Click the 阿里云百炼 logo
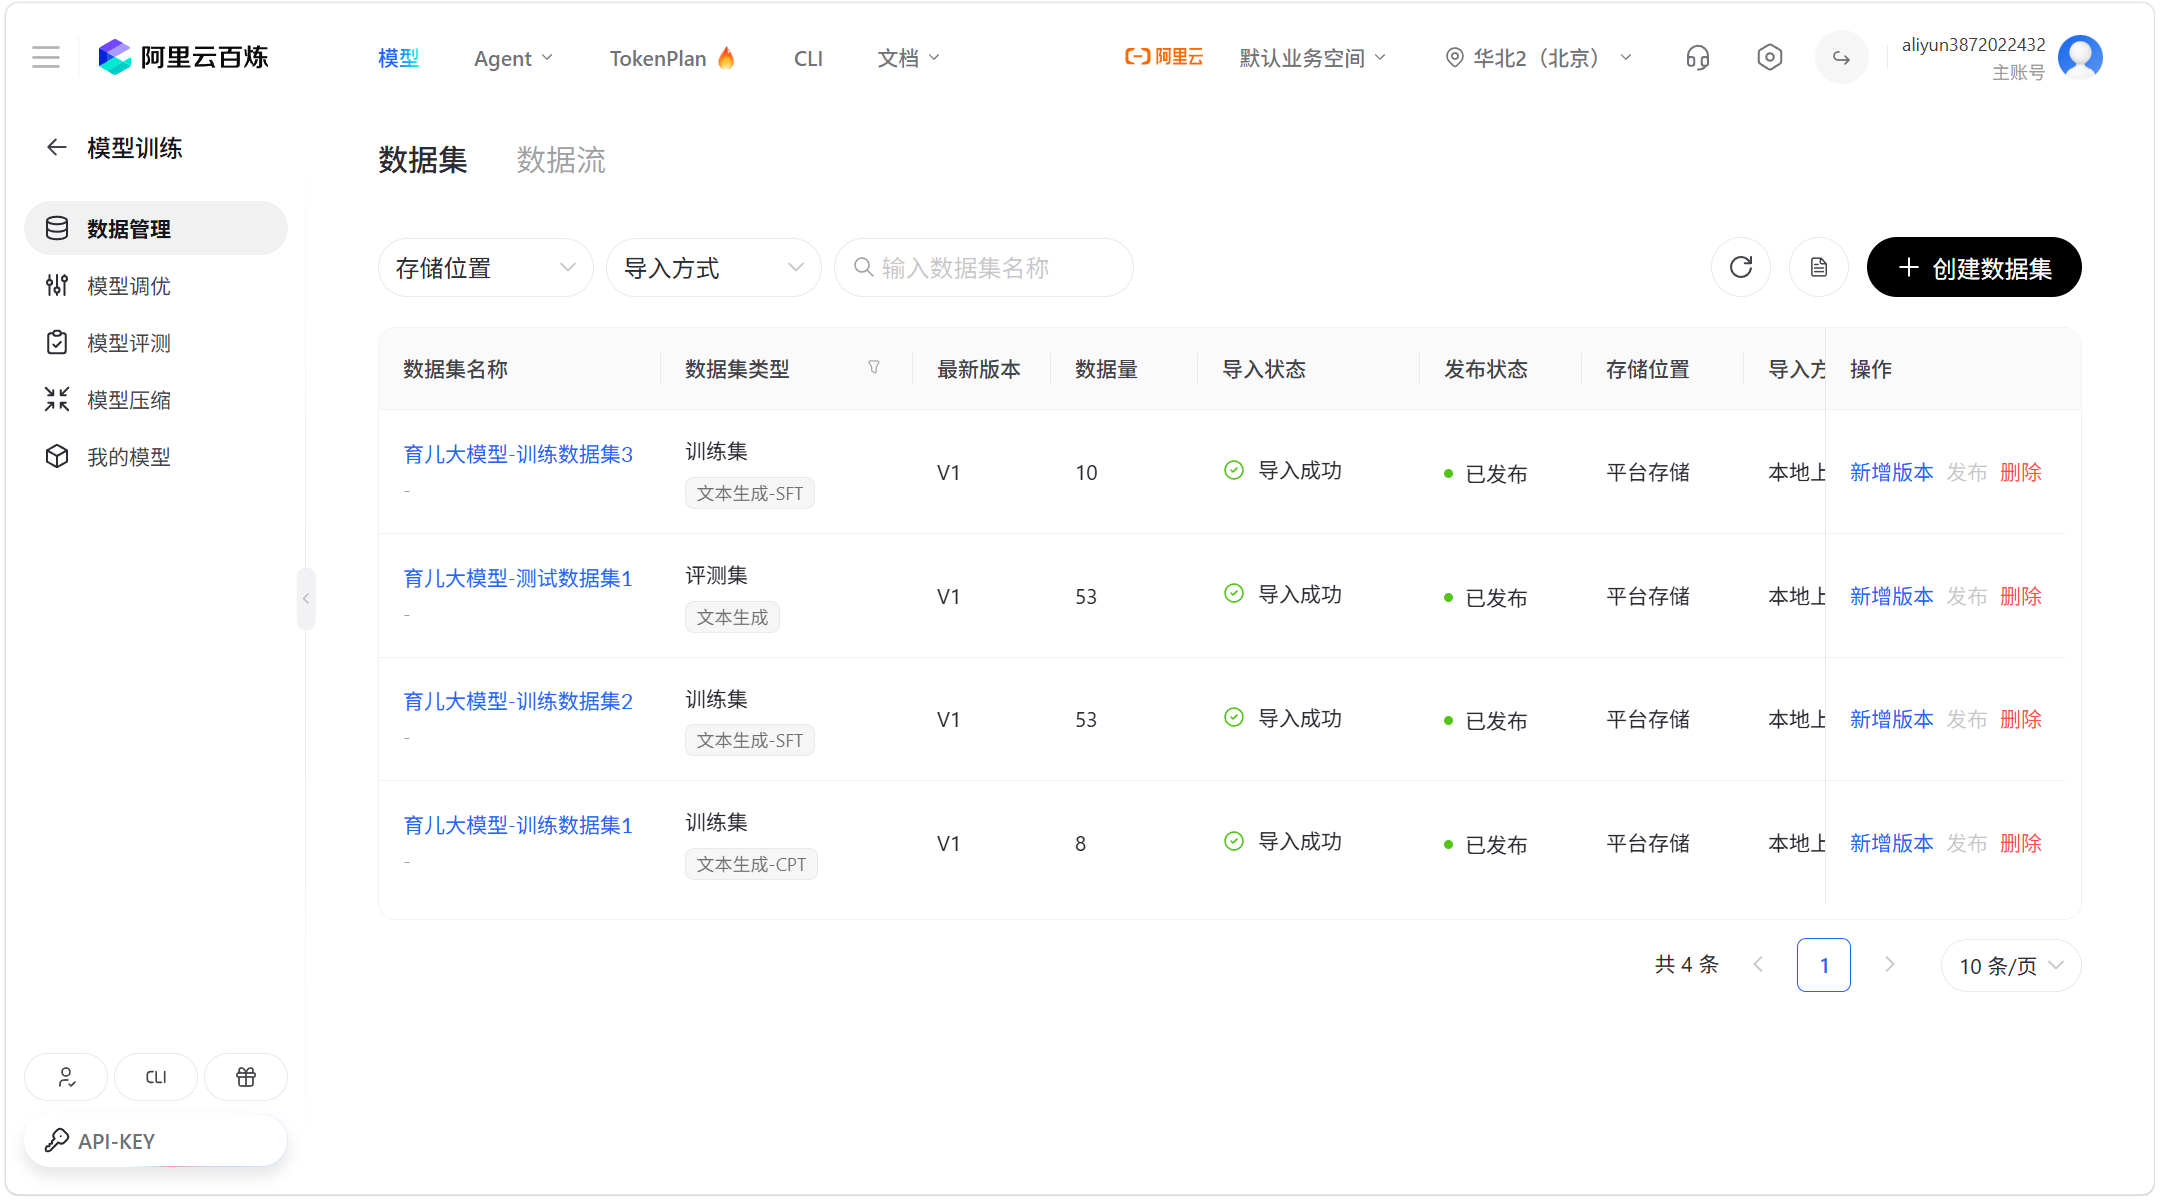The height and width of the screenshot is (1200, 2160). coord(184,57)
